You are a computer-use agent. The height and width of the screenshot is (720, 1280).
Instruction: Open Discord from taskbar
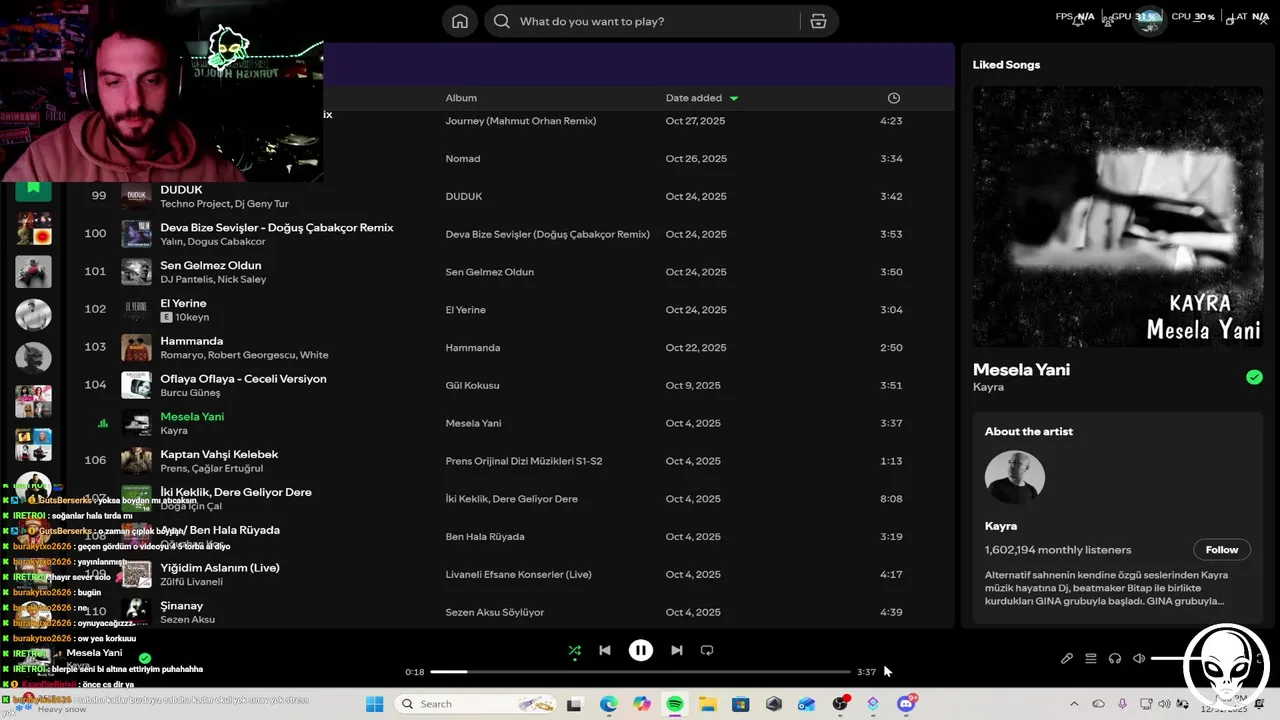(906, 704)
